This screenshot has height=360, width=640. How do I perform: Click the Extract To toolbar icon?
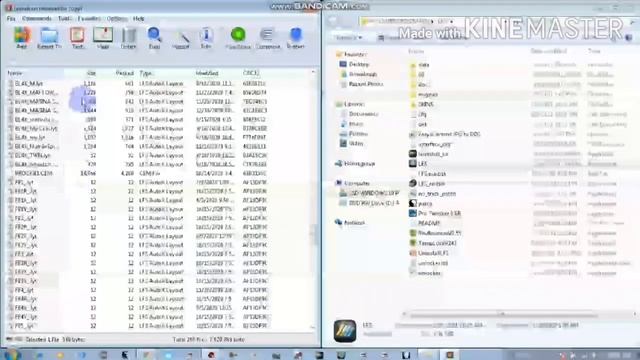49,38
